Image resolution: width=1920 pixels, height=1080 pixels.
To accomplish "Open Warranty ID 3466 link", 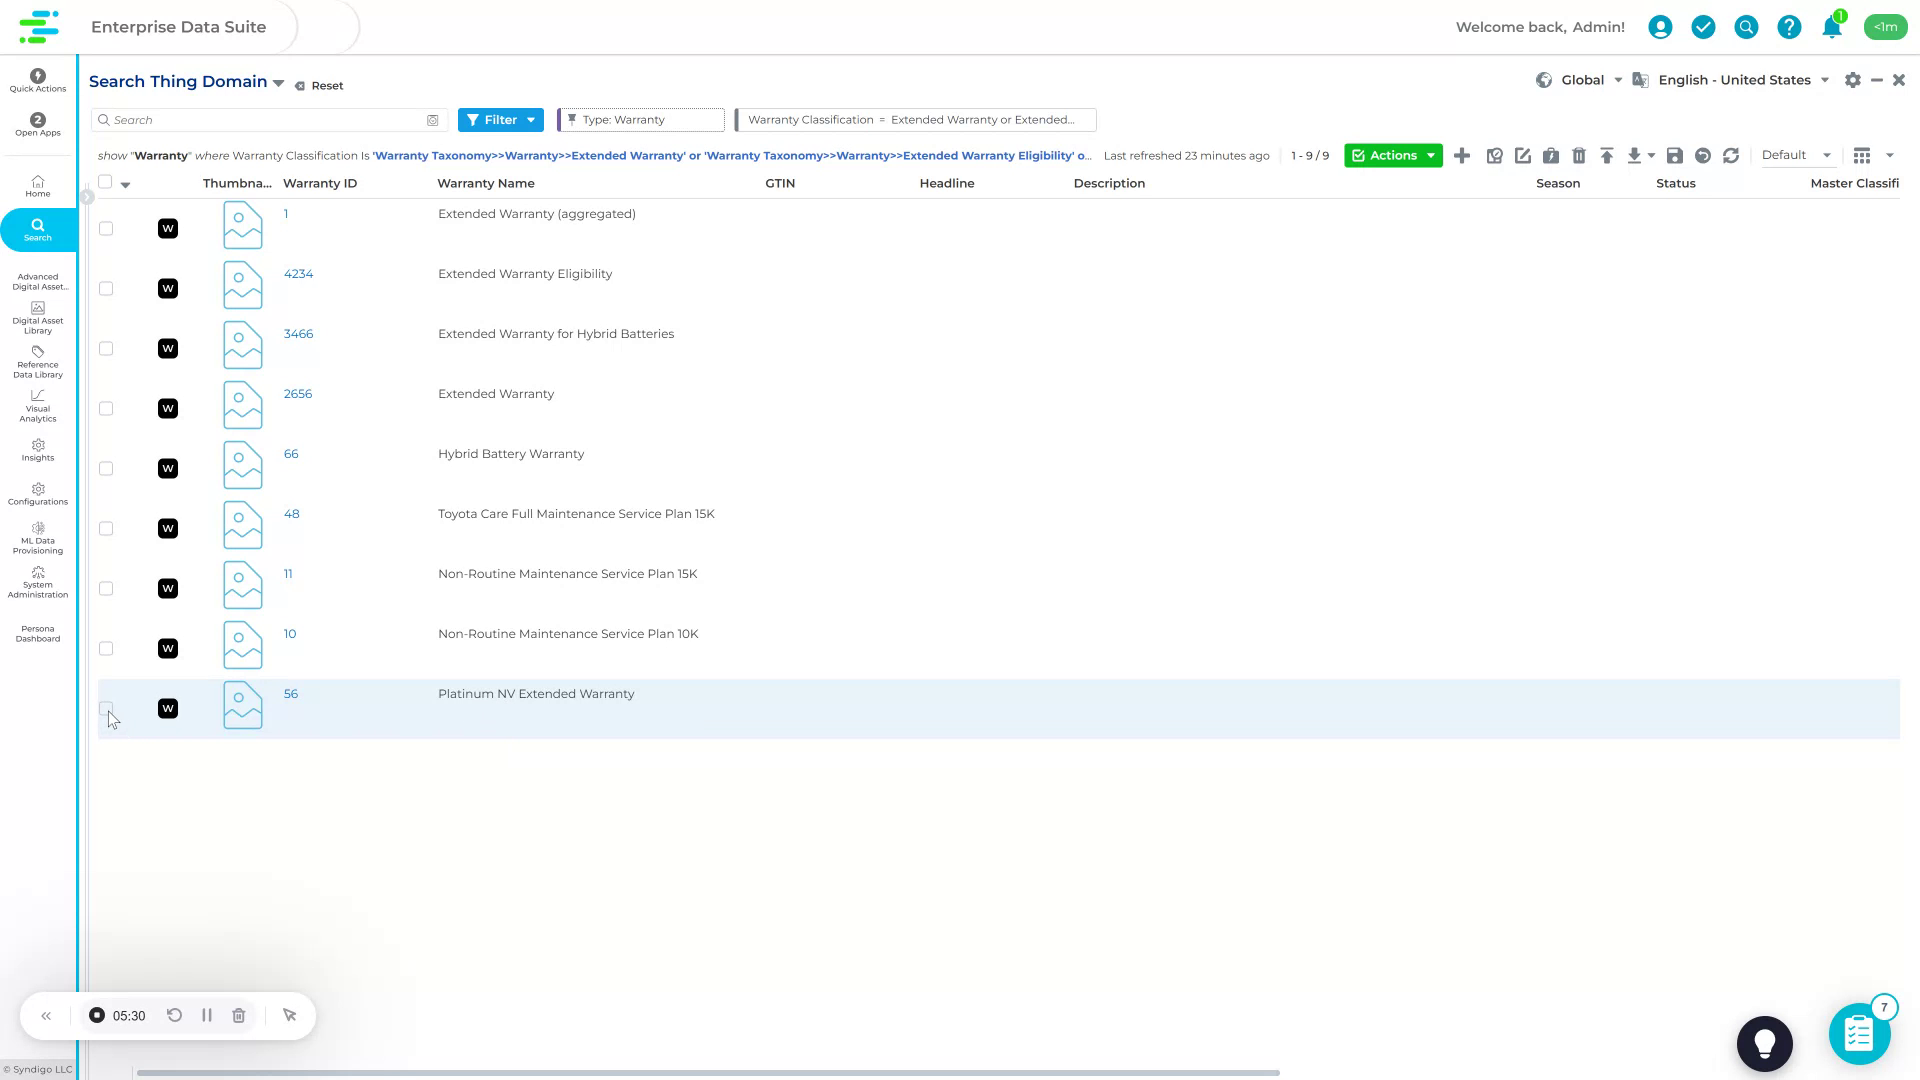I will [x=298, y=333].
